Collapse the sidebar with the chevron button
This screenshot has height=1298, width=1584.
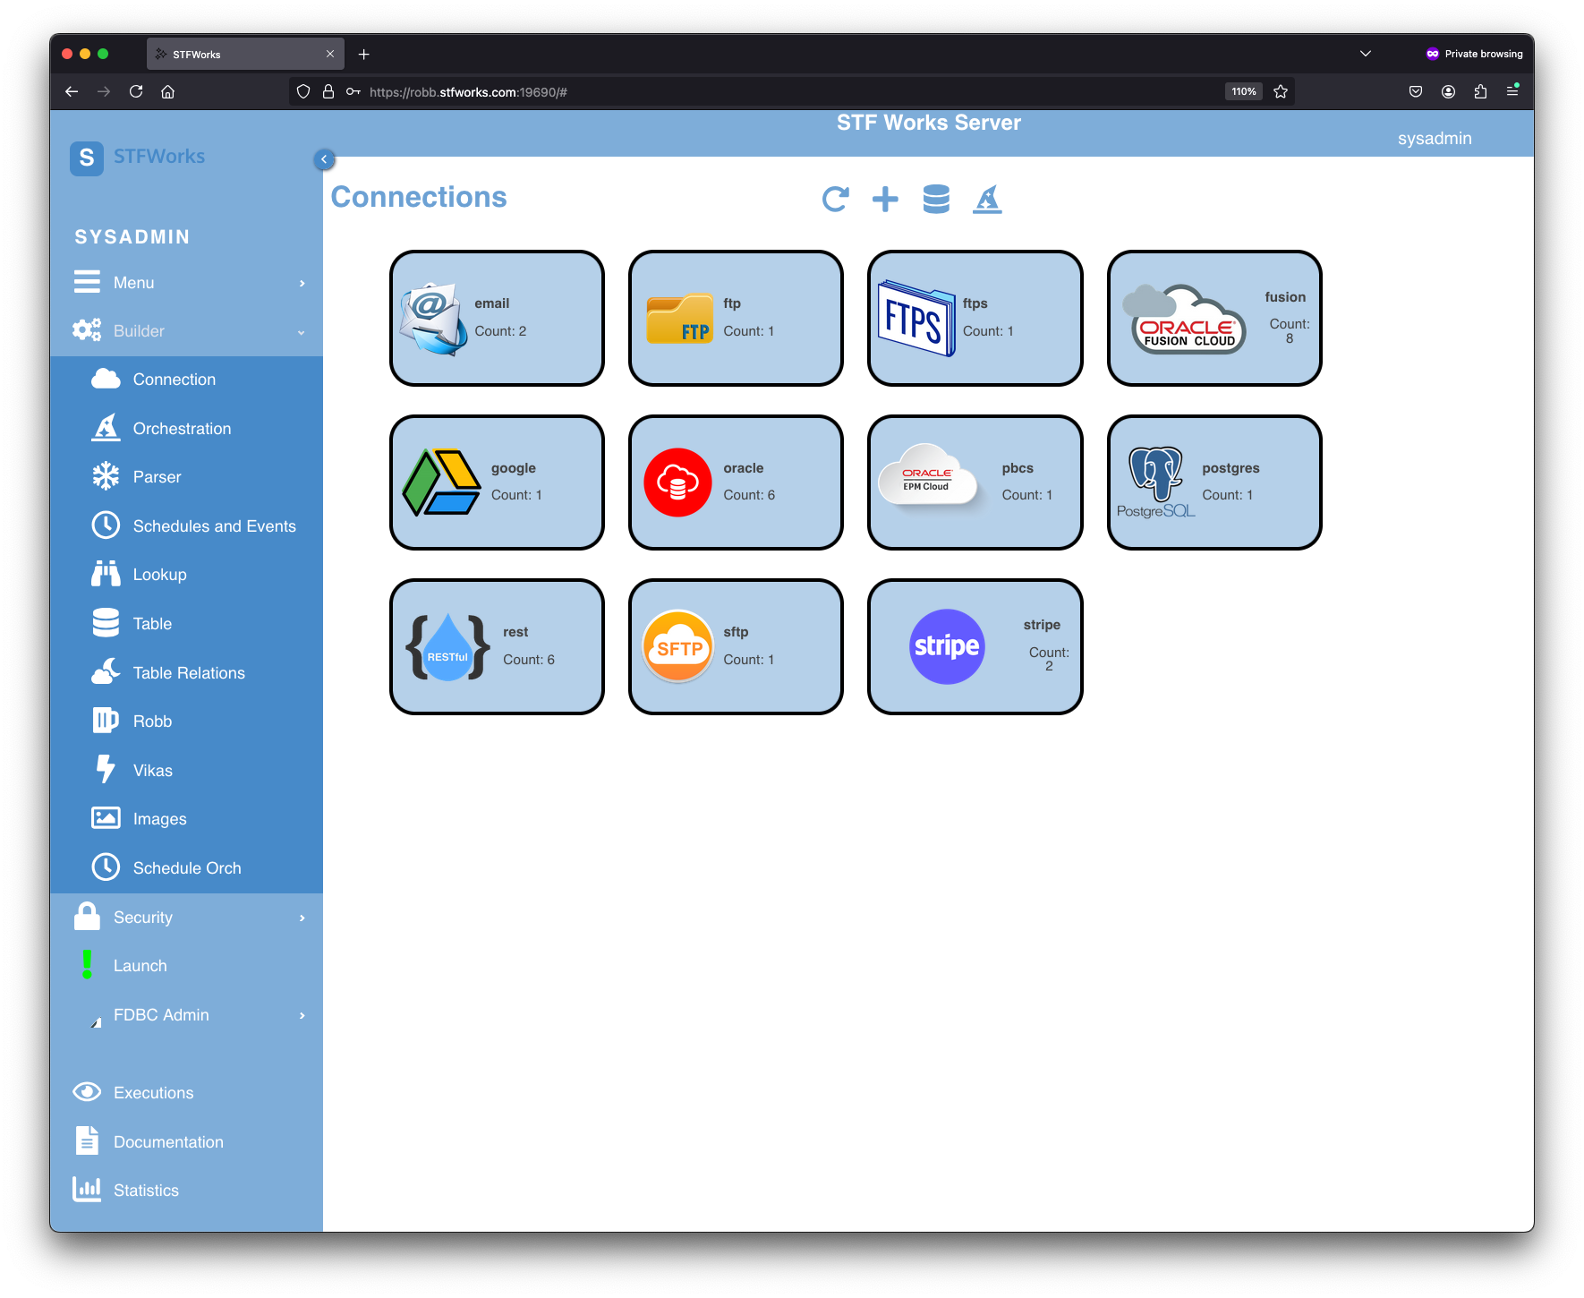[x=324, y=159]
